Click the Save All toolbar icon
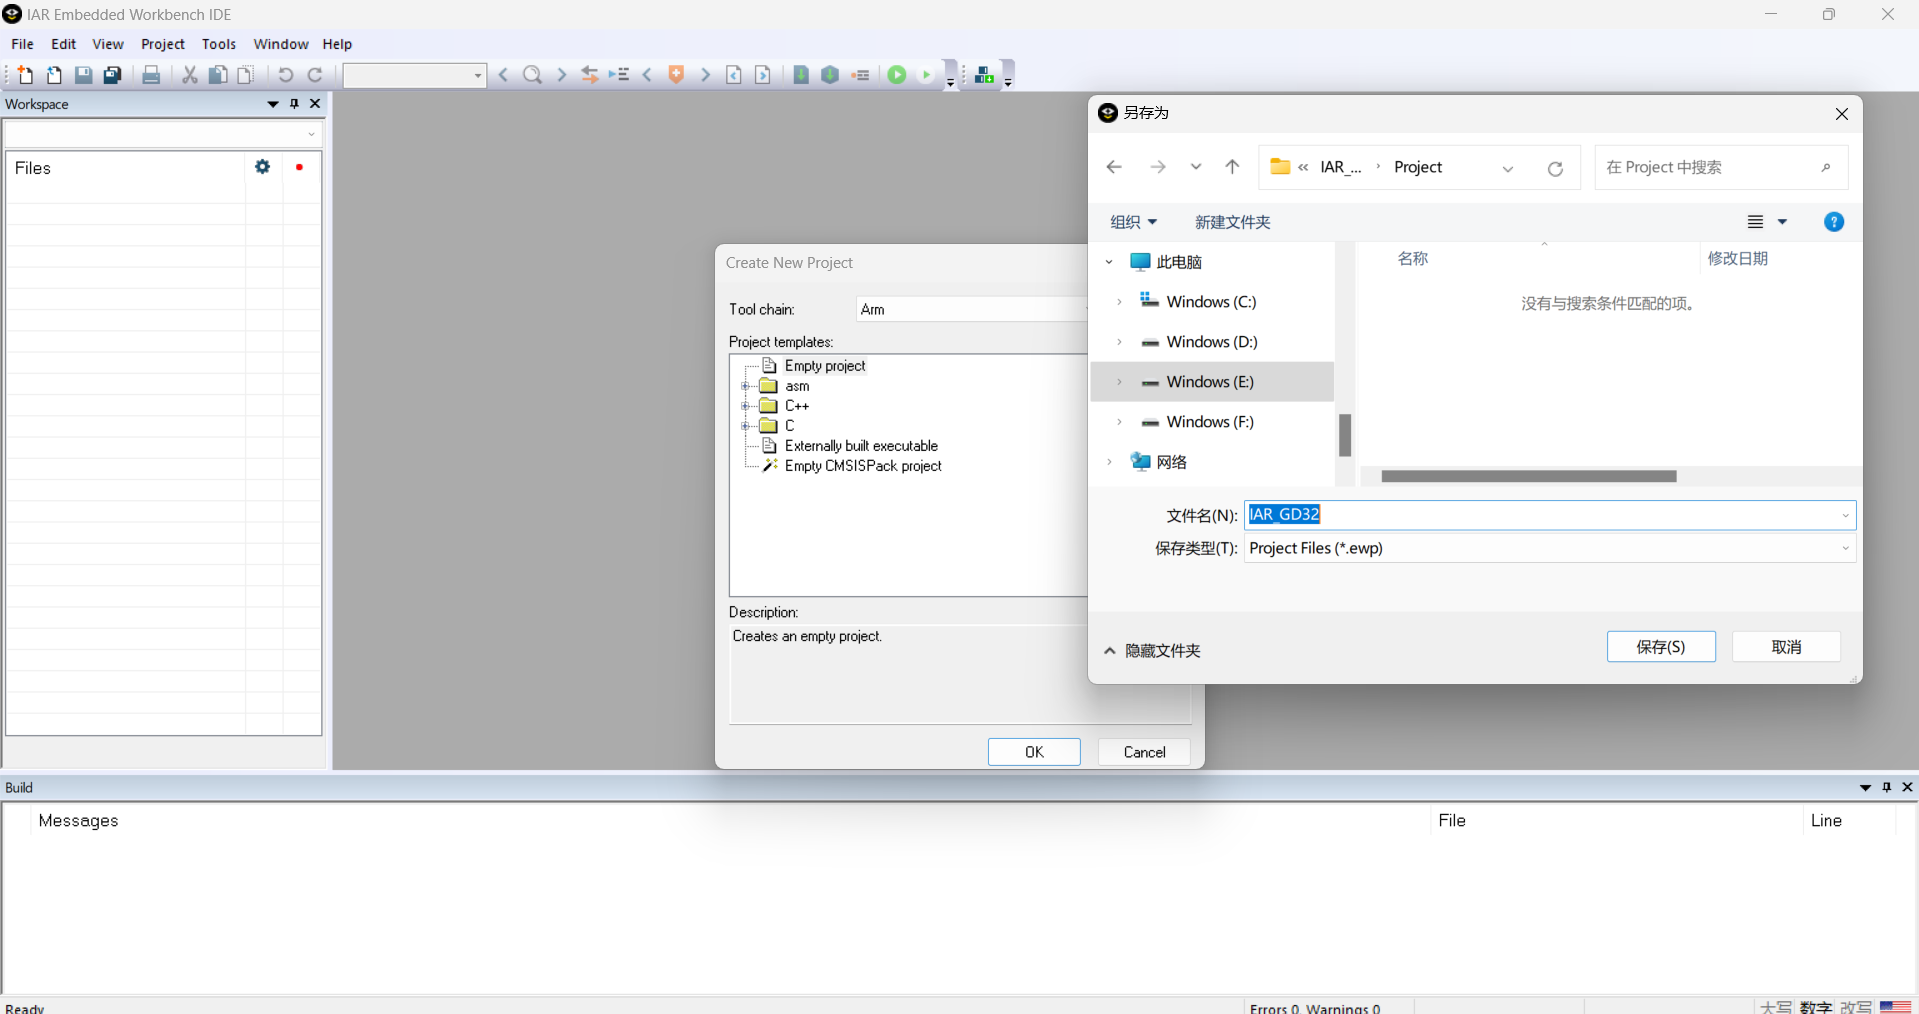1919x1014 pixels. tap(113, 75)
